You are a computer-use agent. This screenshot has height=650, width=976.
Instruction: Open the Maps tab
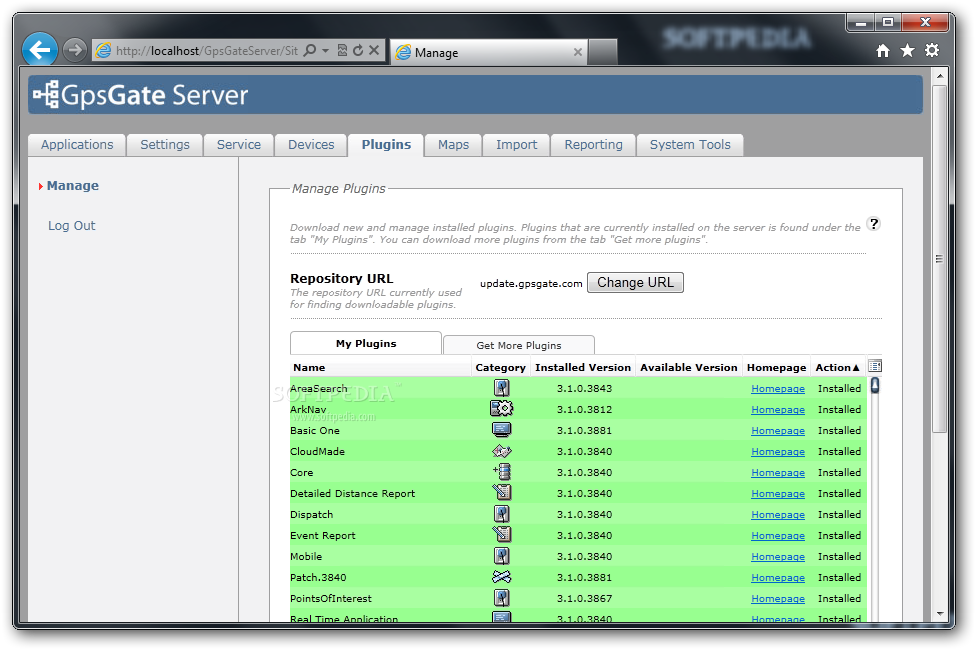point(454,144)
